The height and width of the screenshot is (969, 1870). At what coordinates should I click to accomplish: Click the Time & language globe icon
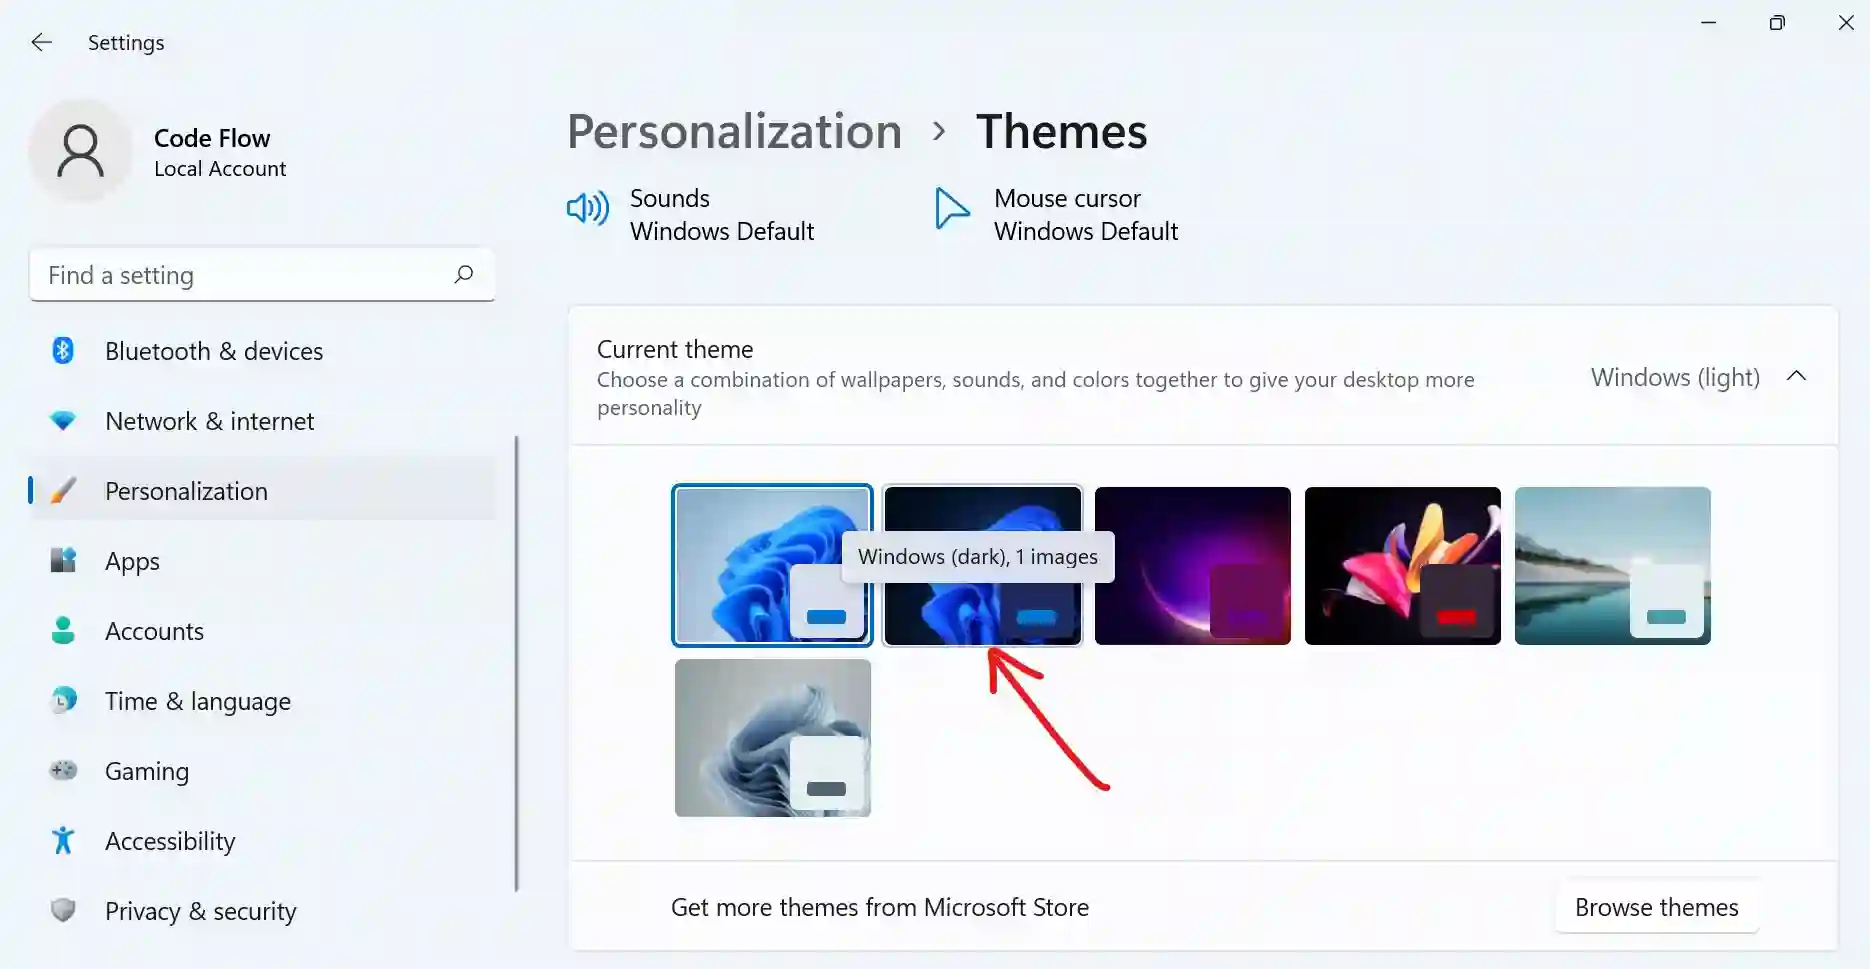[x=63, y=700]
